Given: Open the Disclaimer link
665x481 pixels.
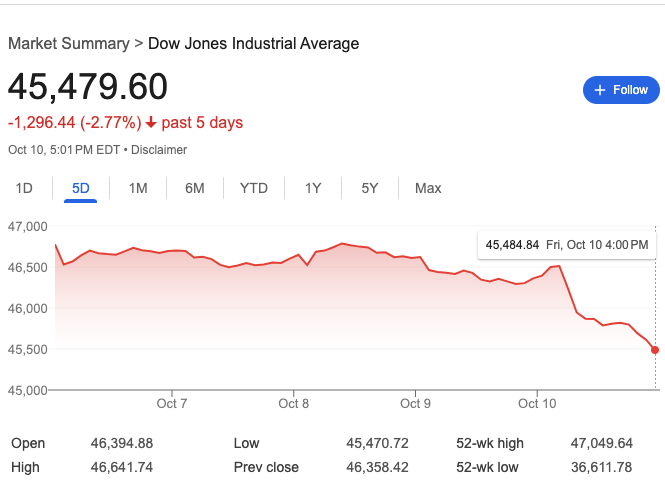Looking at the screenshot, I should pyautogui.click(x=161, y=150).
